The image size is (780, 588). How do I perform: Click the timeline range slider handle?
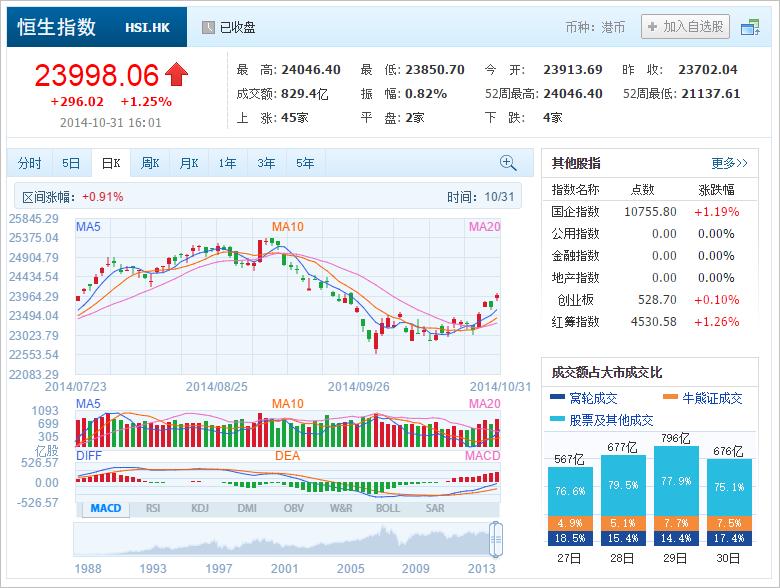coord(495,539)
